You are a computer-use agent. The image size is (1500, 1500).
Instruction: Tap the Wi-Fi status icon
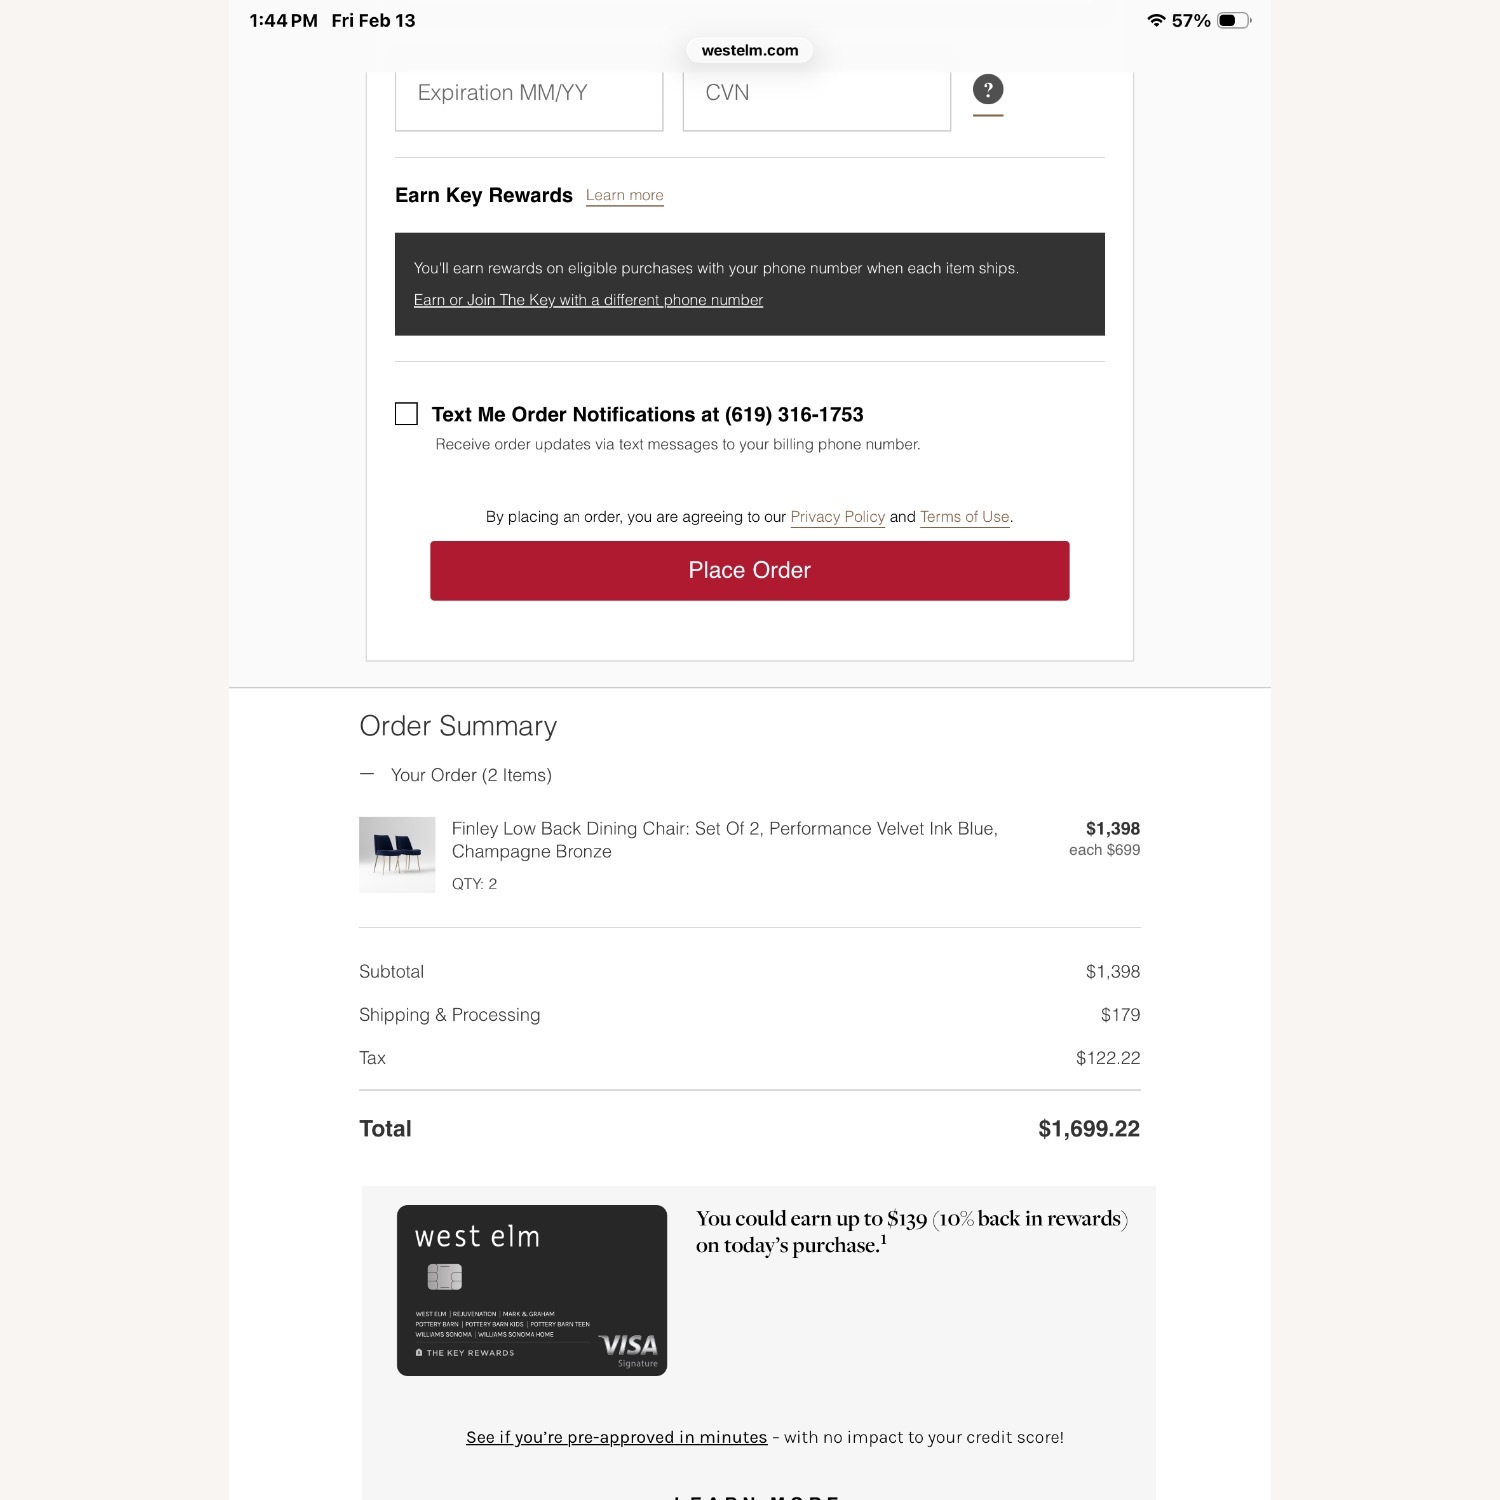click(x=1156, y=20)
